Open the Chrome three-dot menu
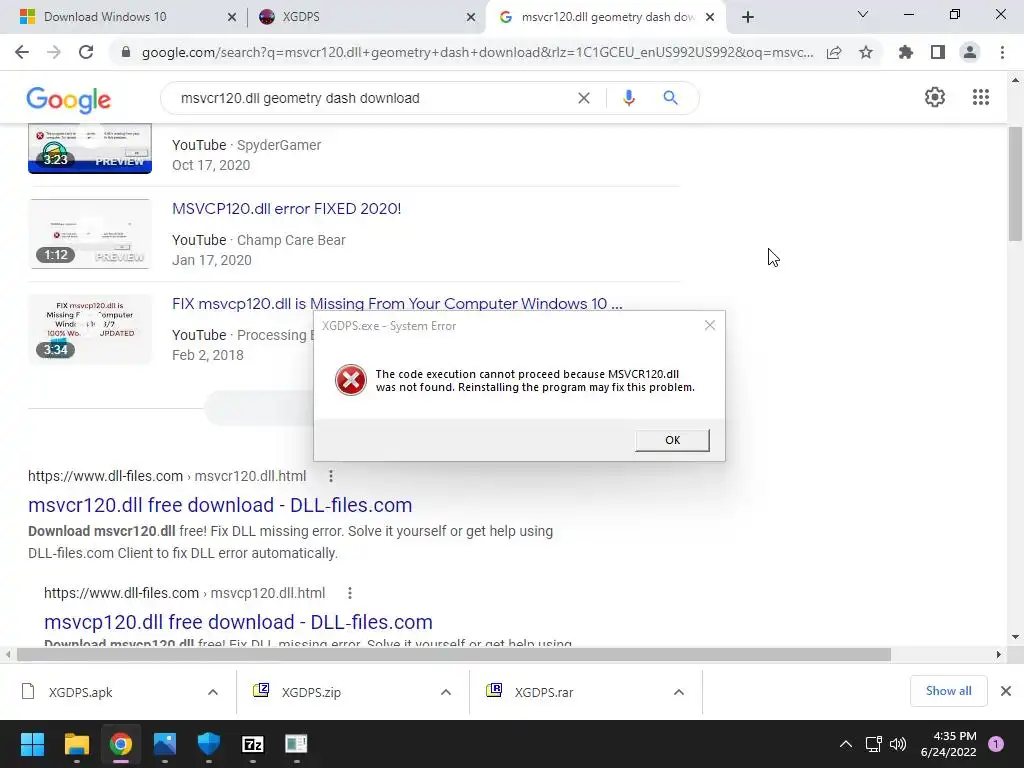 coord(1002,52)
